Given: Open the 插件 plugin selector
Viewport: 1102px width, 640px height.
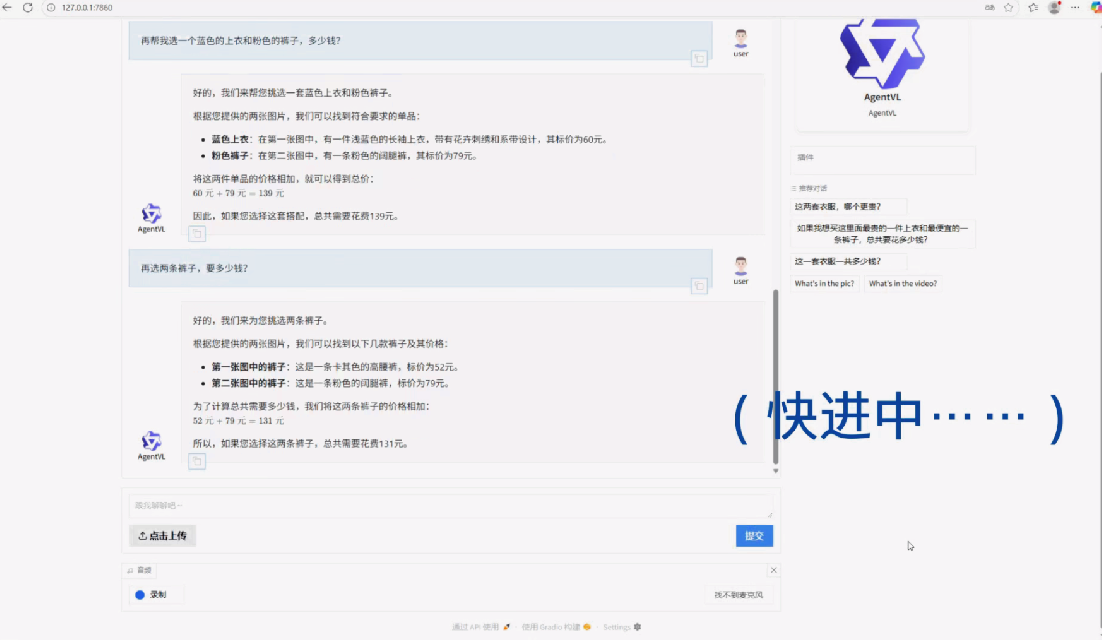Looking at the screenshot, I should click(x=883, y=160).
